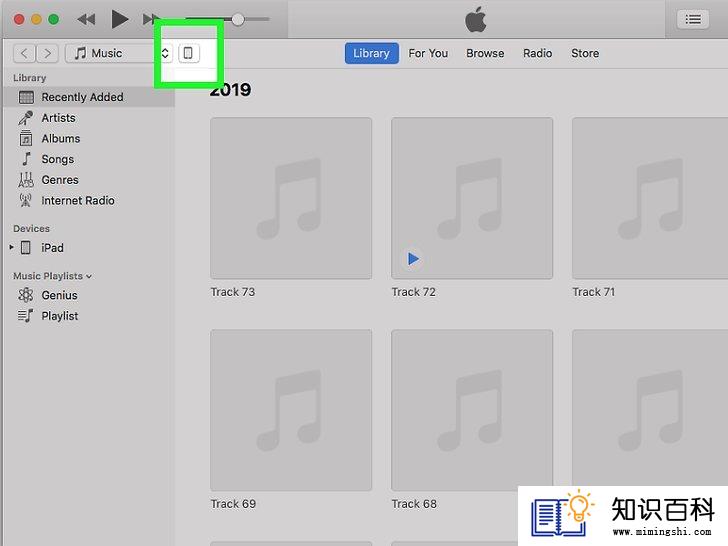Open the Radio tab
Image resolution: width=728 pixels, height=546 pixels.
pos(538,53)
